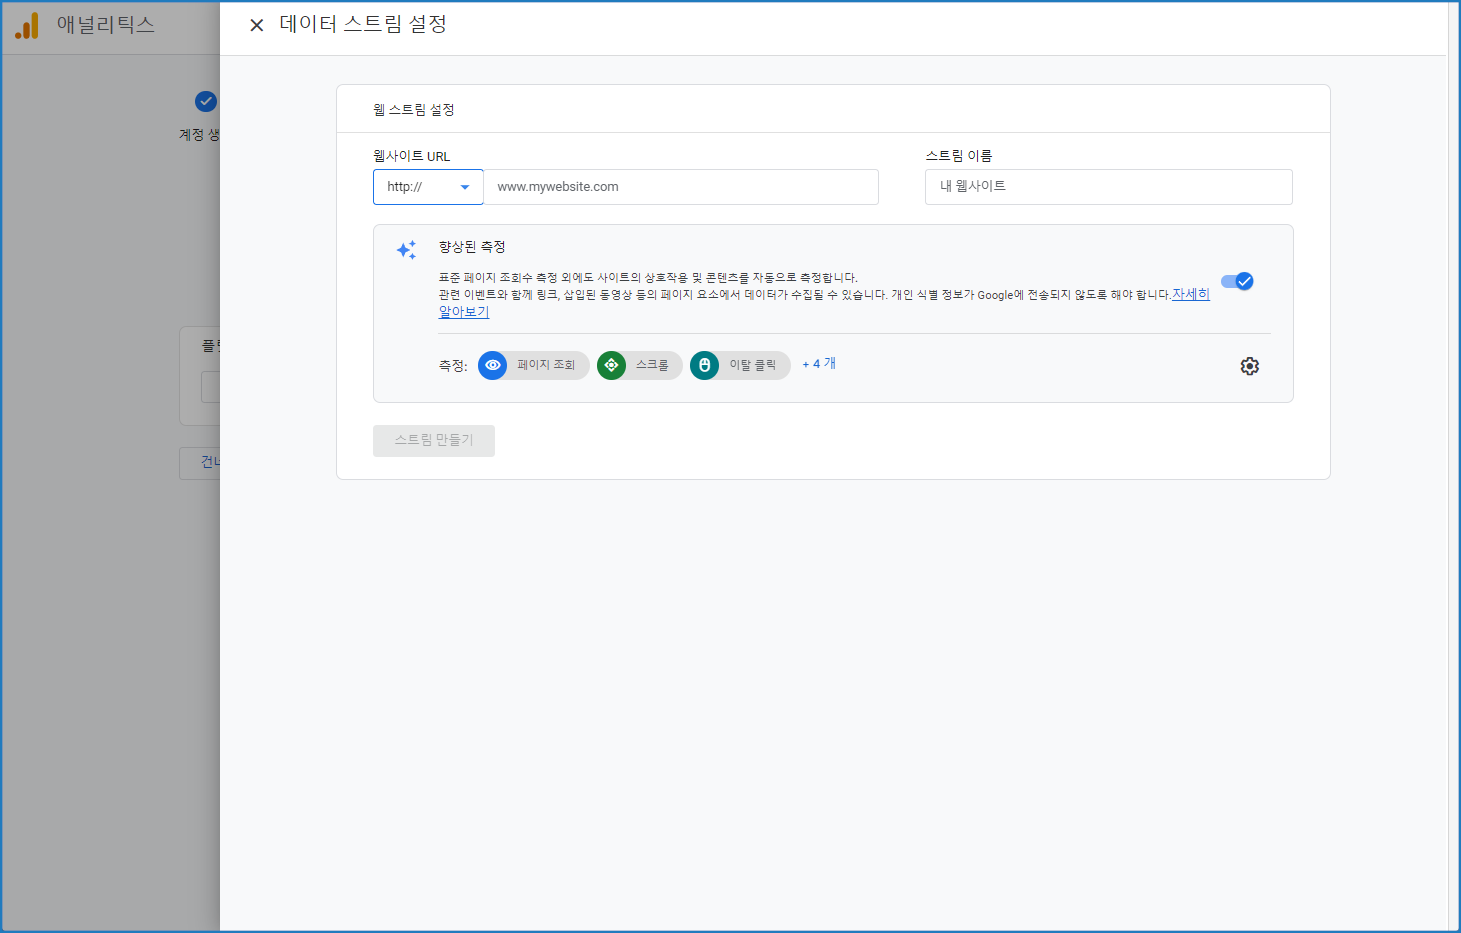
Task: Click the Google Analytics logo icon
Action: [27, 26]
